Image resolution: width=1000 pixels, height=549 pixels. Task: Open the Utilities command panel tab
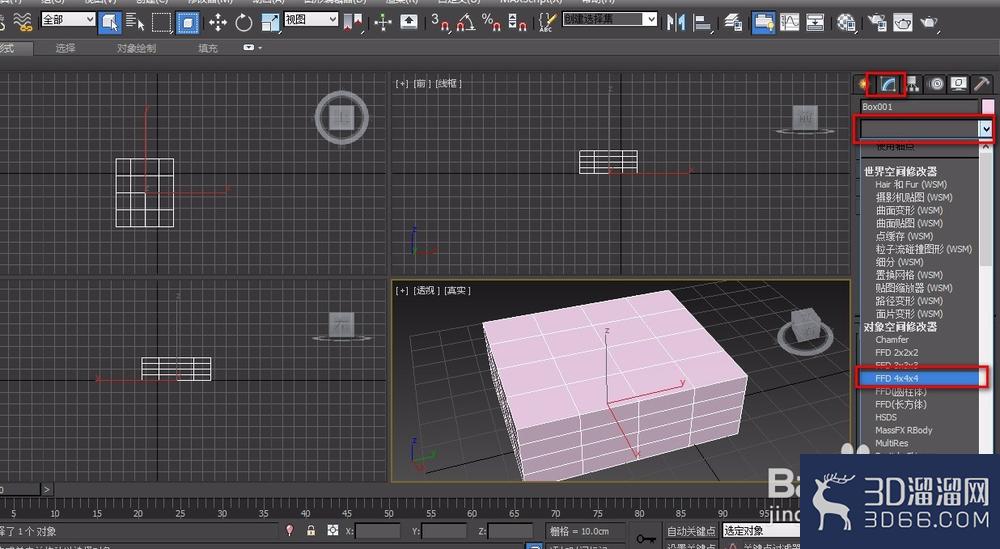(981, 84)
